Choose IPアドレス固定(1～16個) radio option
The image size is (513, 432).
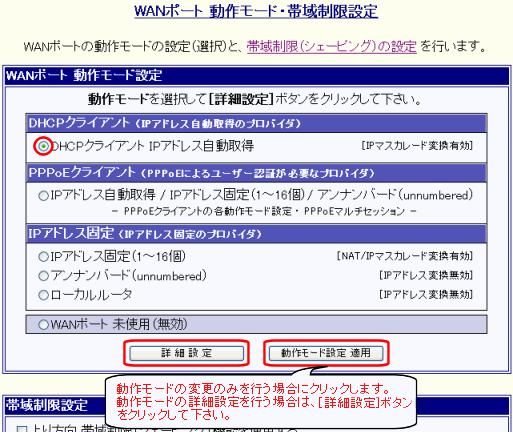[44, 257]
